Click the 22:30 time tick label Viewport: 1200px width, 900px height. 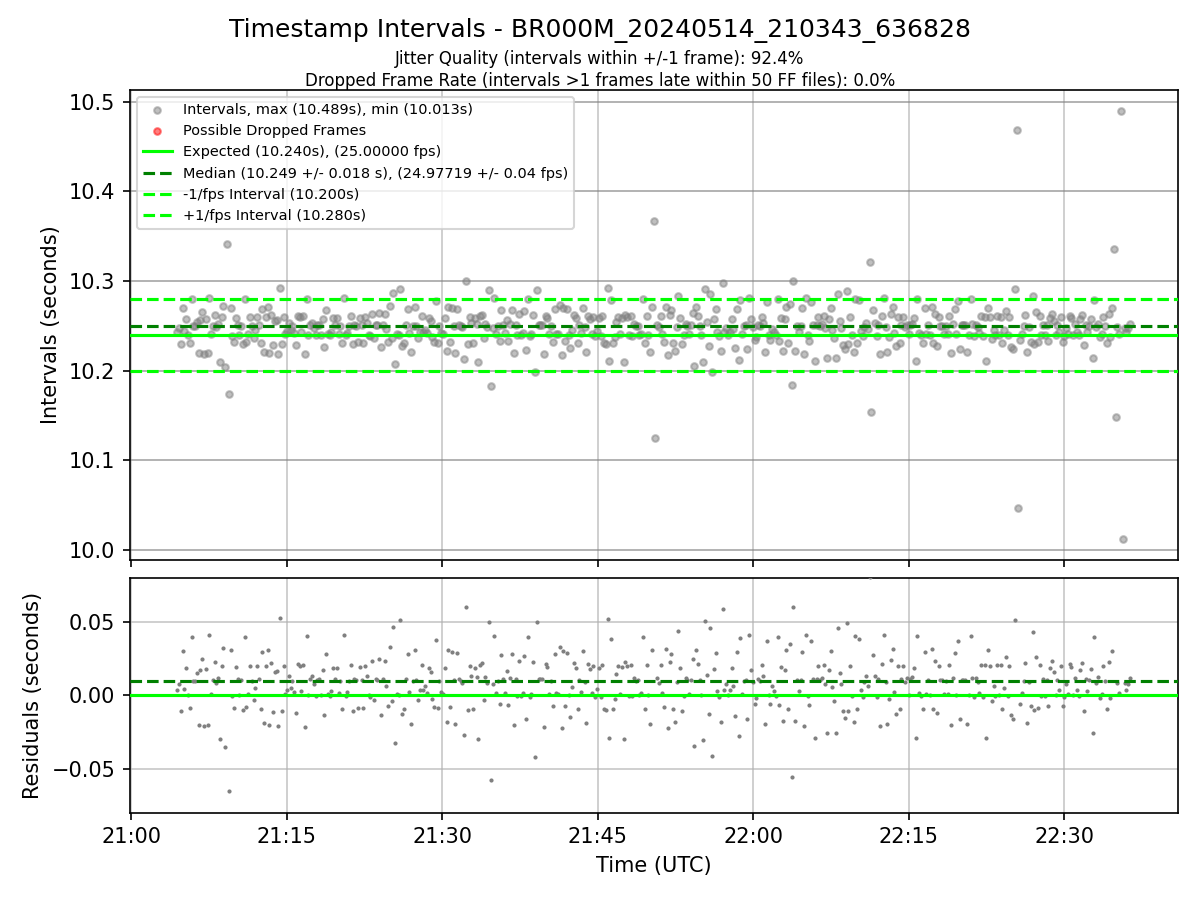coord(1063,835)
